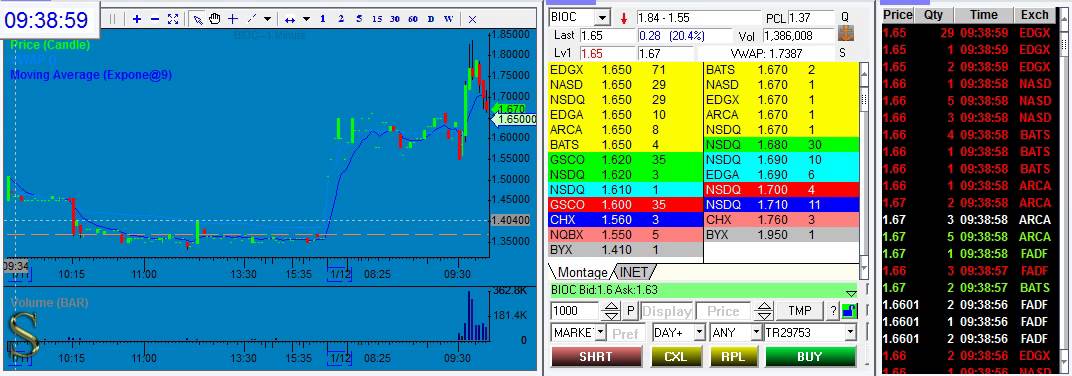Click the 1.40400 price label on axis
This screenshot has height=376, width=1072.
[511, 220]
